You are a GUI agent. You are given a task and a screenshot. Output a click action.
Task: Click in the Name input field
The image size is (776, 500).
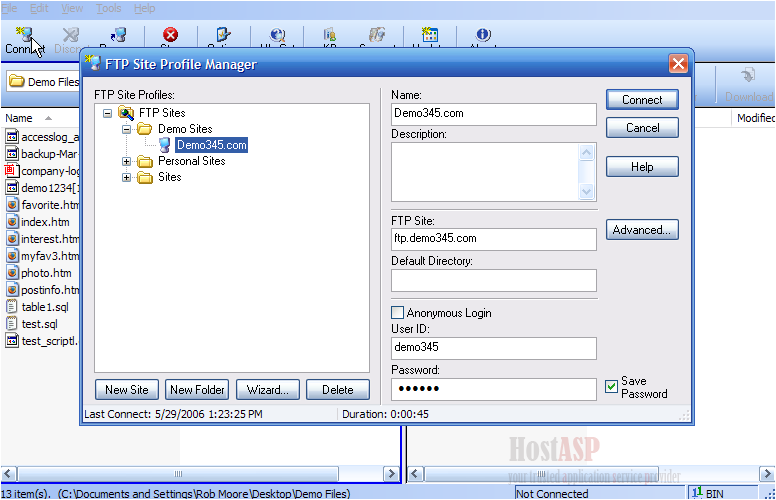pyautogui.click(x=493, y=114)
